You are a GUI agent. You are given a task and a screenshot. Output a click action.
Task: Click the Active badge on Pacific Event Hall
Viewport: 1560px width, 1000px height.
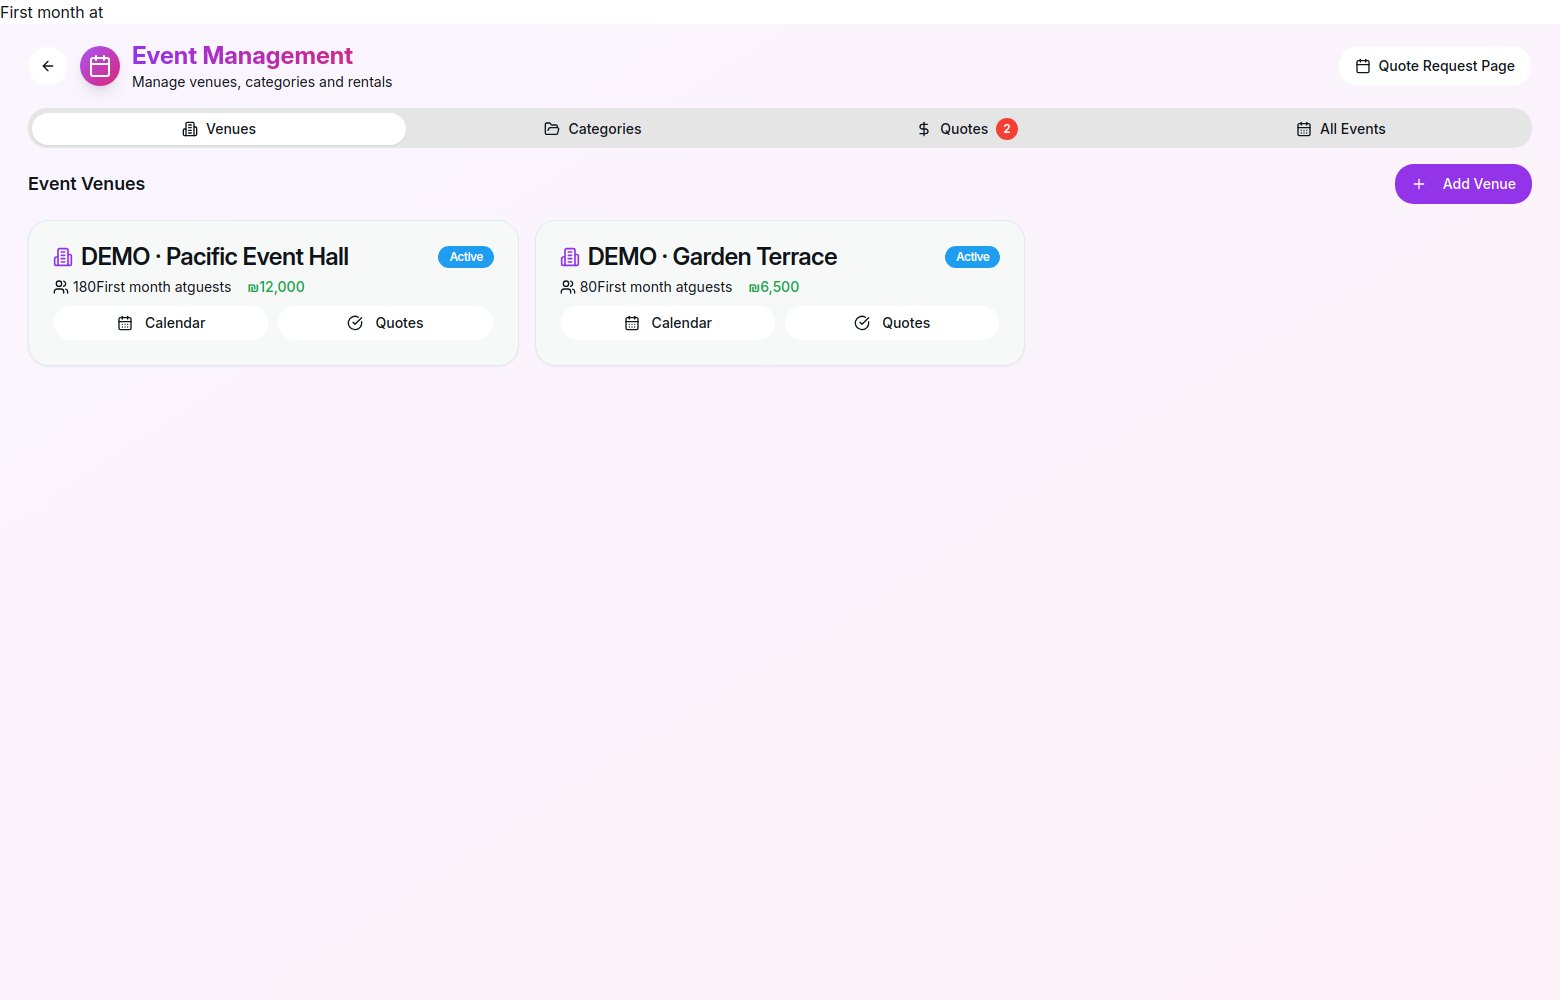(466, 257)
